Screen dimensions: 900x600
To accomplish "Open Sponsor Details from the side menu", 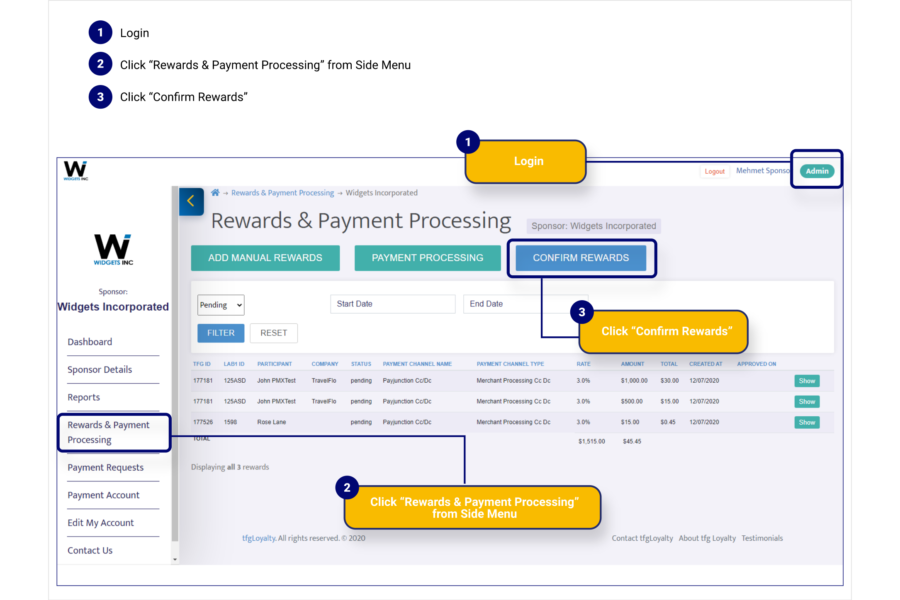I will click(99, 369).
